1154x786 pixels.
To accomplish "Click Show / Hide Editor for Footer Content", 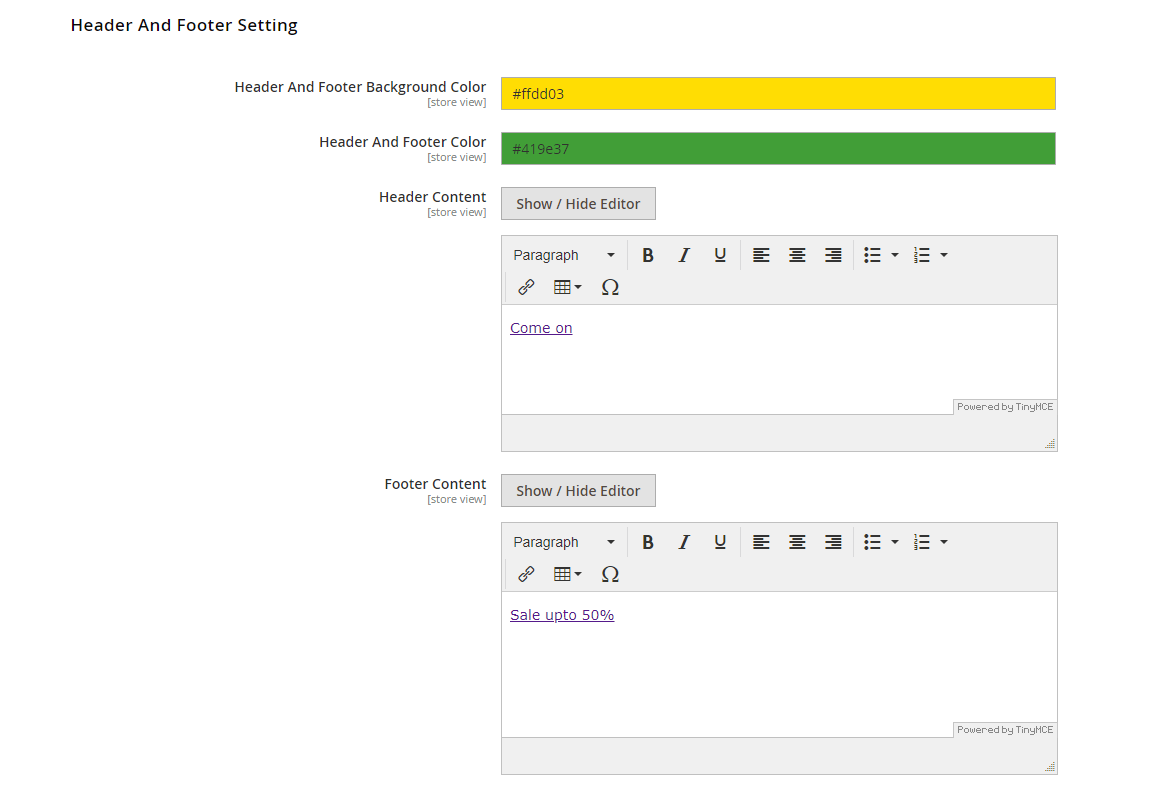I will 578,491.
